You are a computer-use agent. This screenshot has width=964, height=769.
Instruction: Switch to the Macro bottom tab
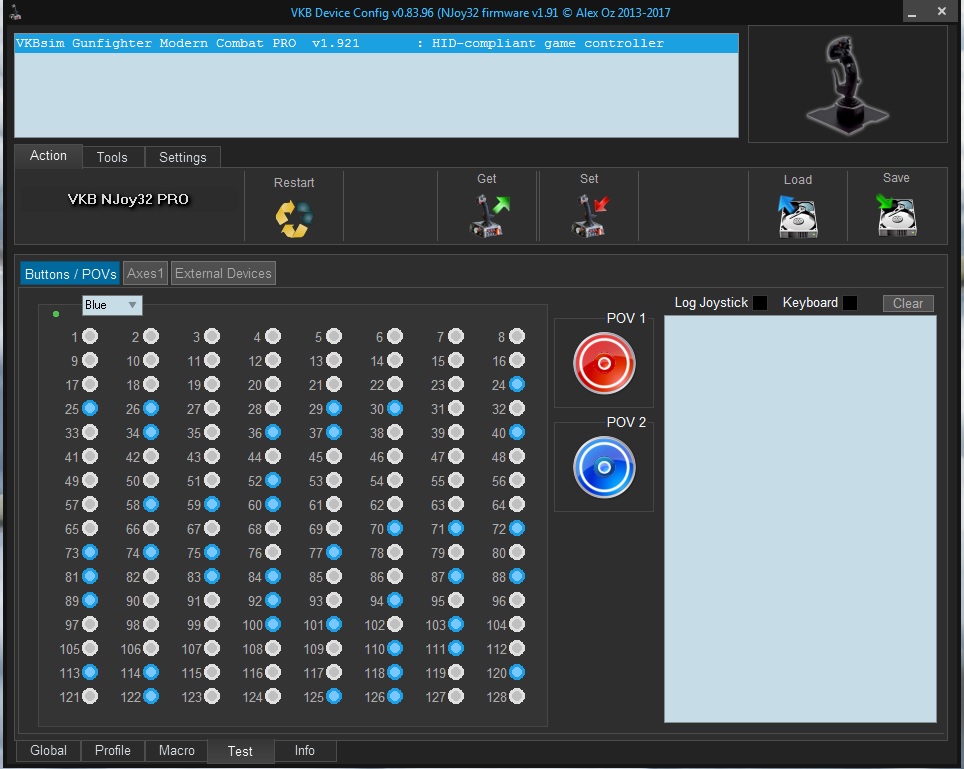(176, 750)
